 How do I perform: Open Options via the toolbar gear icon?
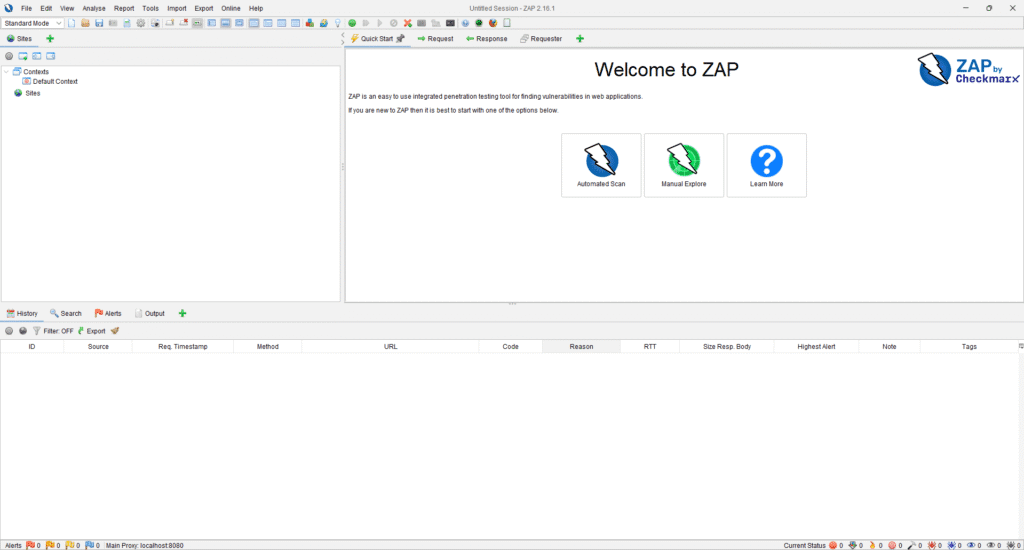coord(140,23)
